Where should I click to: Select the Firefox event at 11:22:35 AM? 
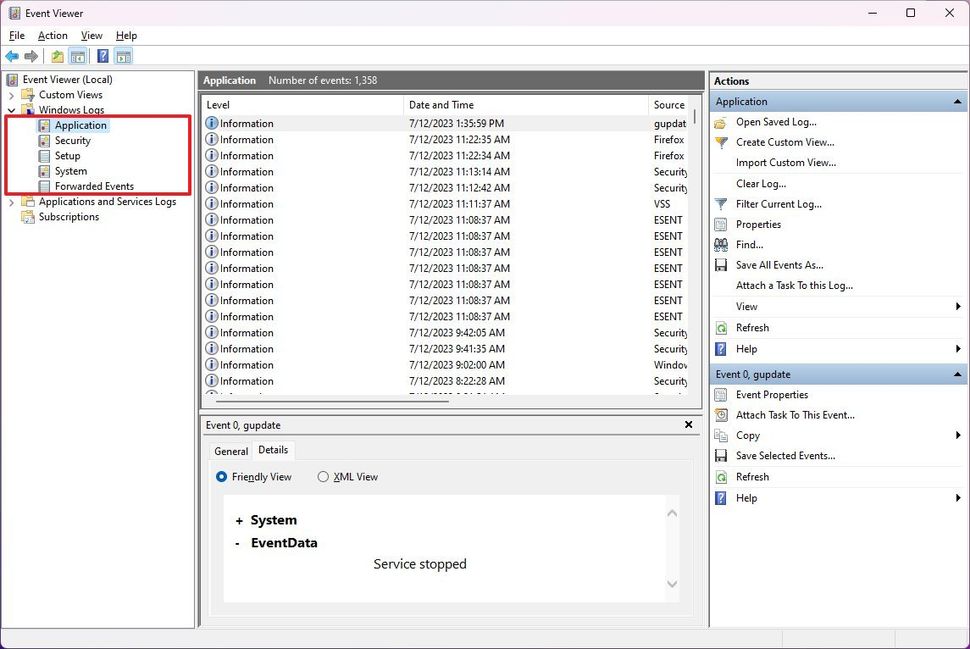[447, 140]
